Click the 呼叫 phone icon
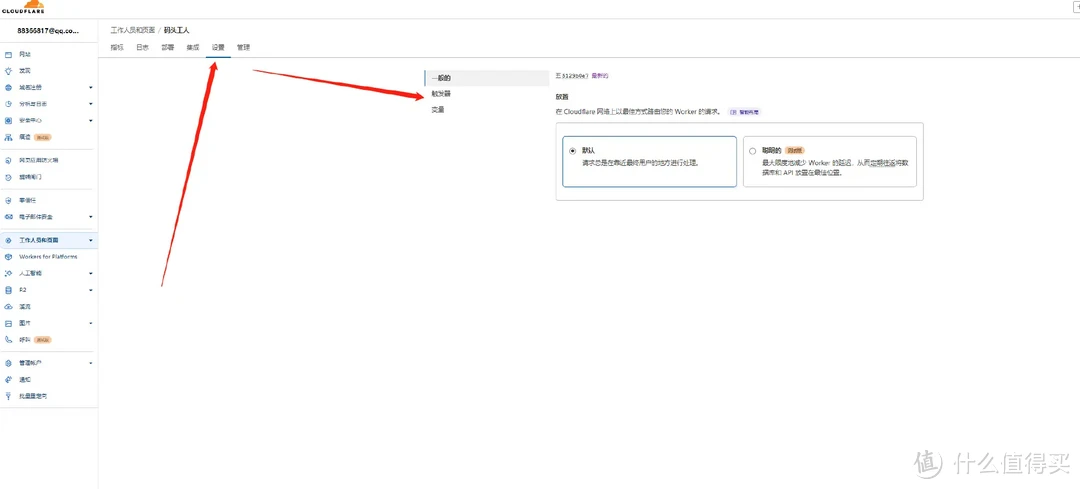The height and width of the screenshot is (489, 1080). pos(9,340)
